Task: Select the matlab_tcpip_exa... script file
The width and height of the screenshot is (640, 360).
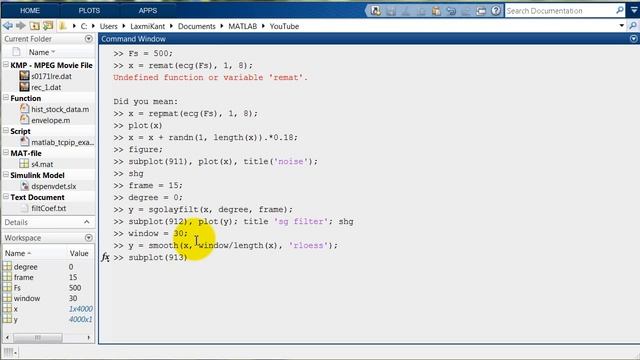Action: (62, 142)
